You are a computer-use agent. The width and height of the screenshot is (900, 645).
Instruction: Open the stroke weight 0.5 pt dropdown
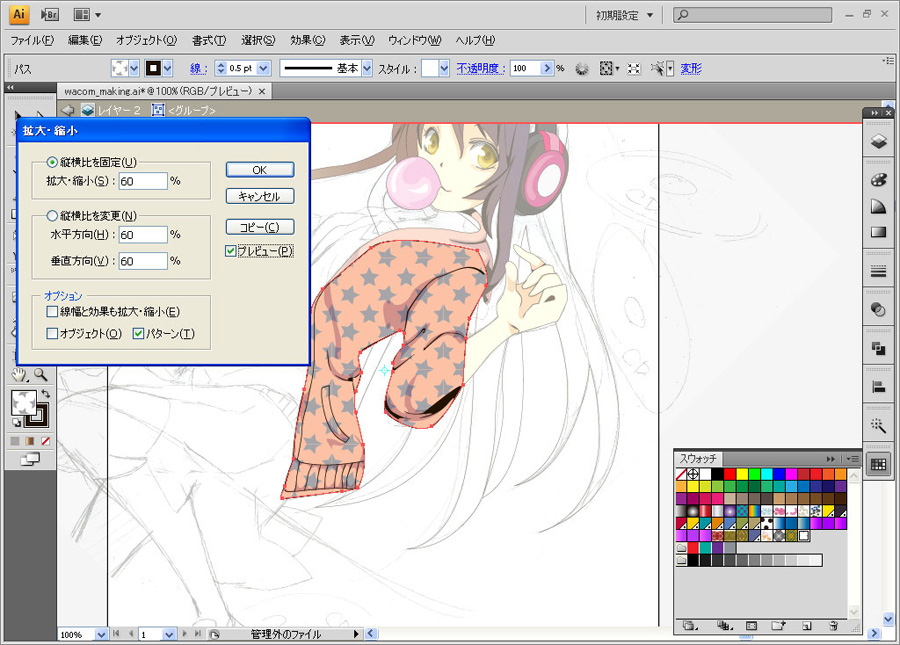pos(263,69)
